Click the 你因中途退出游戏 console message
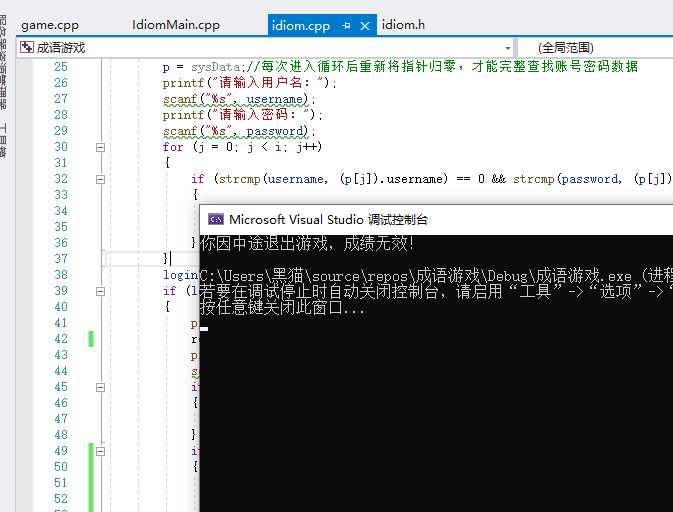Image resolution: width=673 pixels, height=512 pixels. click(307, 243)
